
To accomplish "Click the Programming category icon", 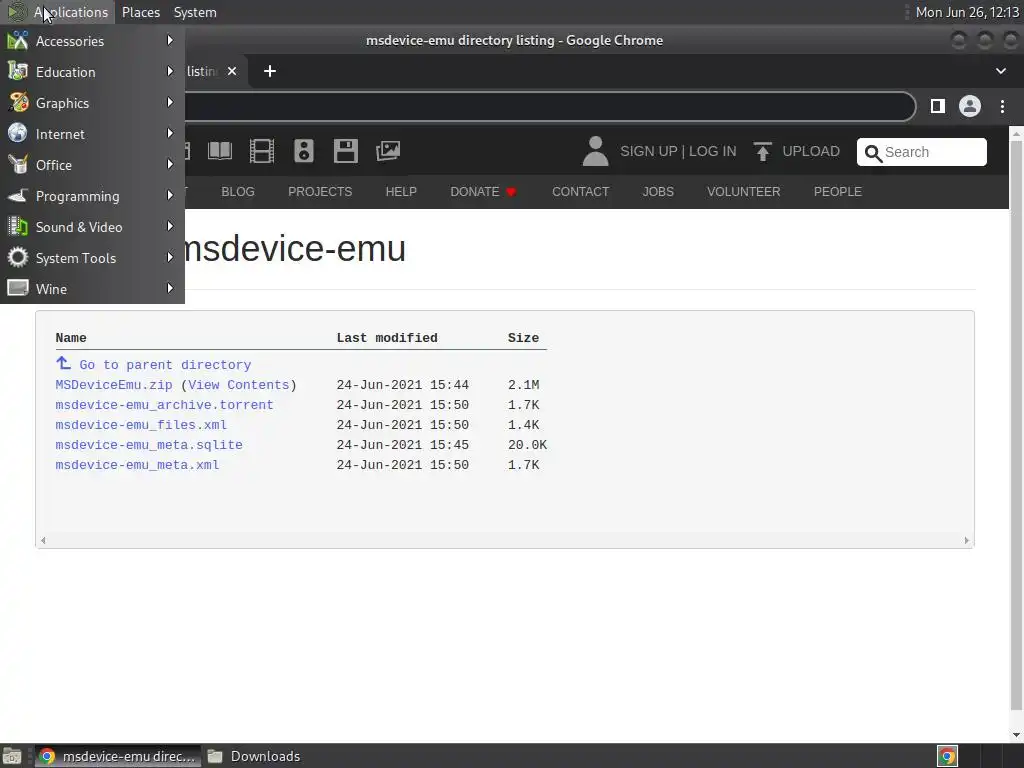I will coord(18,195).
